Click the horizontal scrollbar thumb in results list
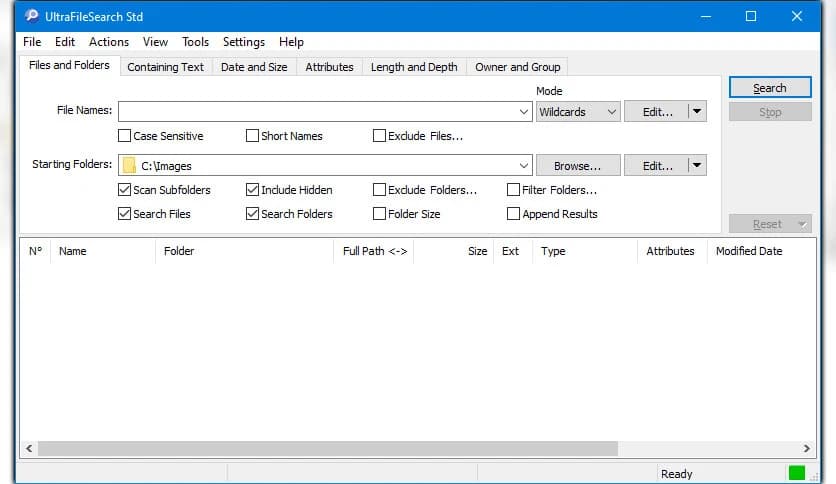Screen dimensions: 836x484 (328, 449)
